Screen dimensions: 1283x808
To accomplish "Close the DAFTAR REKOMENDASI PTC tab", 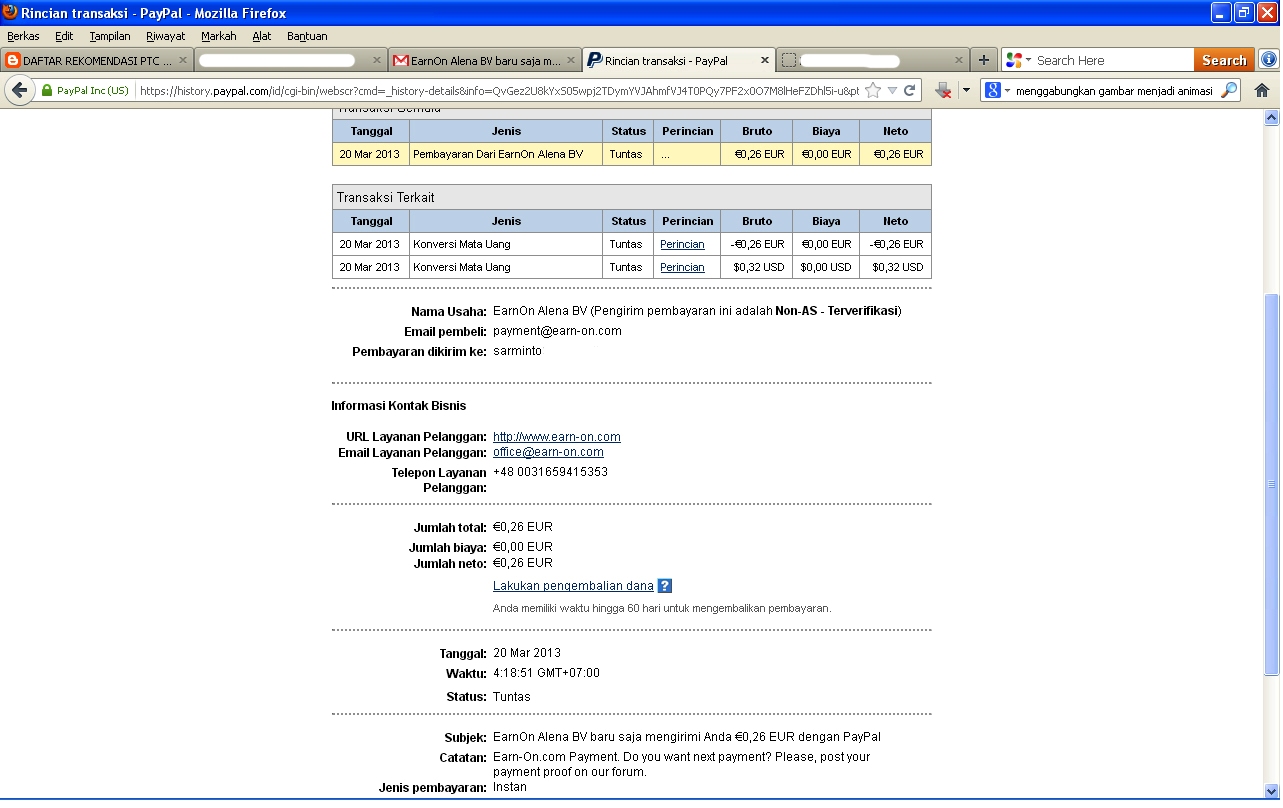I will (x=183, y=60).
